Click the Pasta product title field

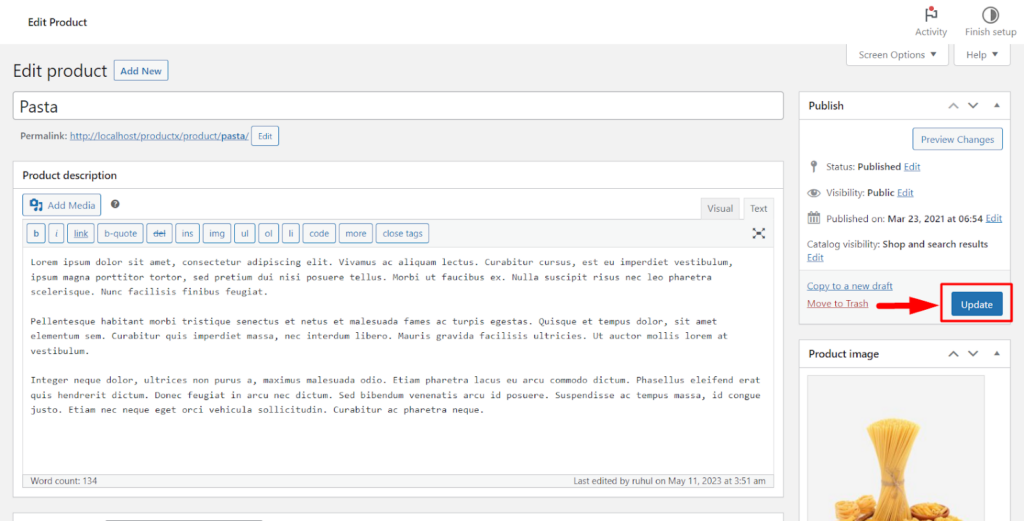tap(398, 106)
